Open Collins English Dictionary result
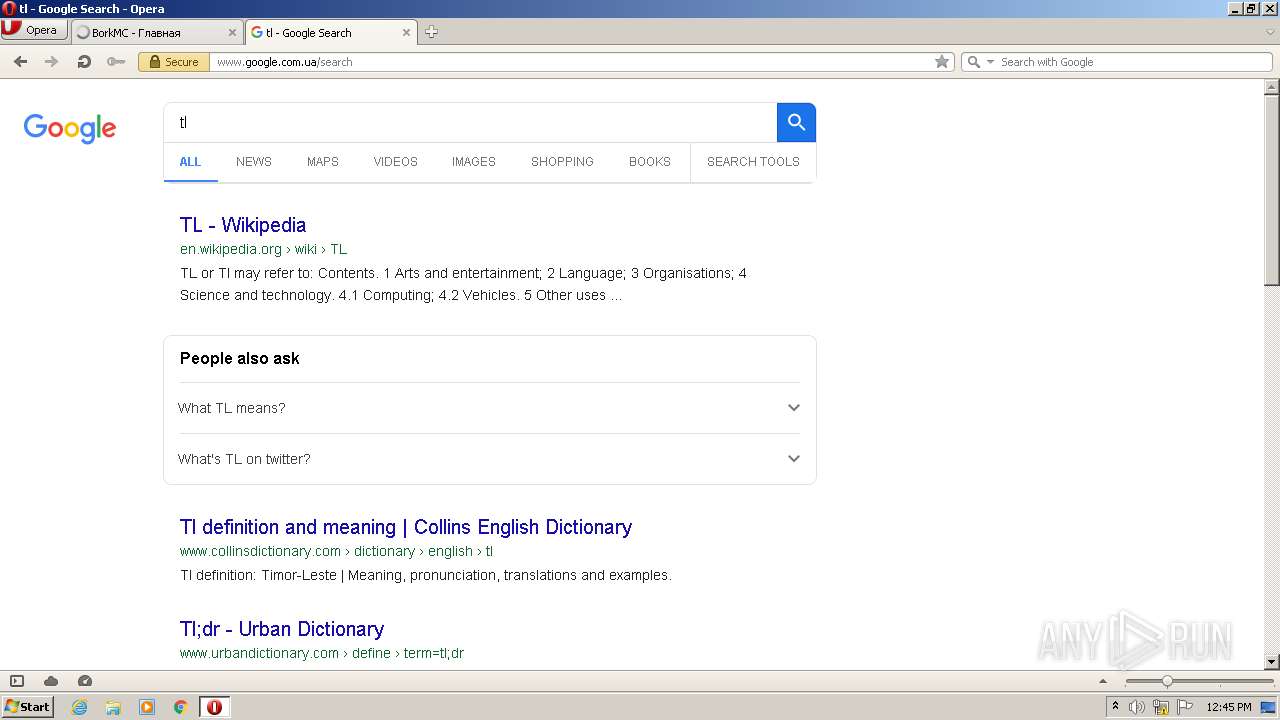This screenshot has width=1280, height=720. (406, 527)
